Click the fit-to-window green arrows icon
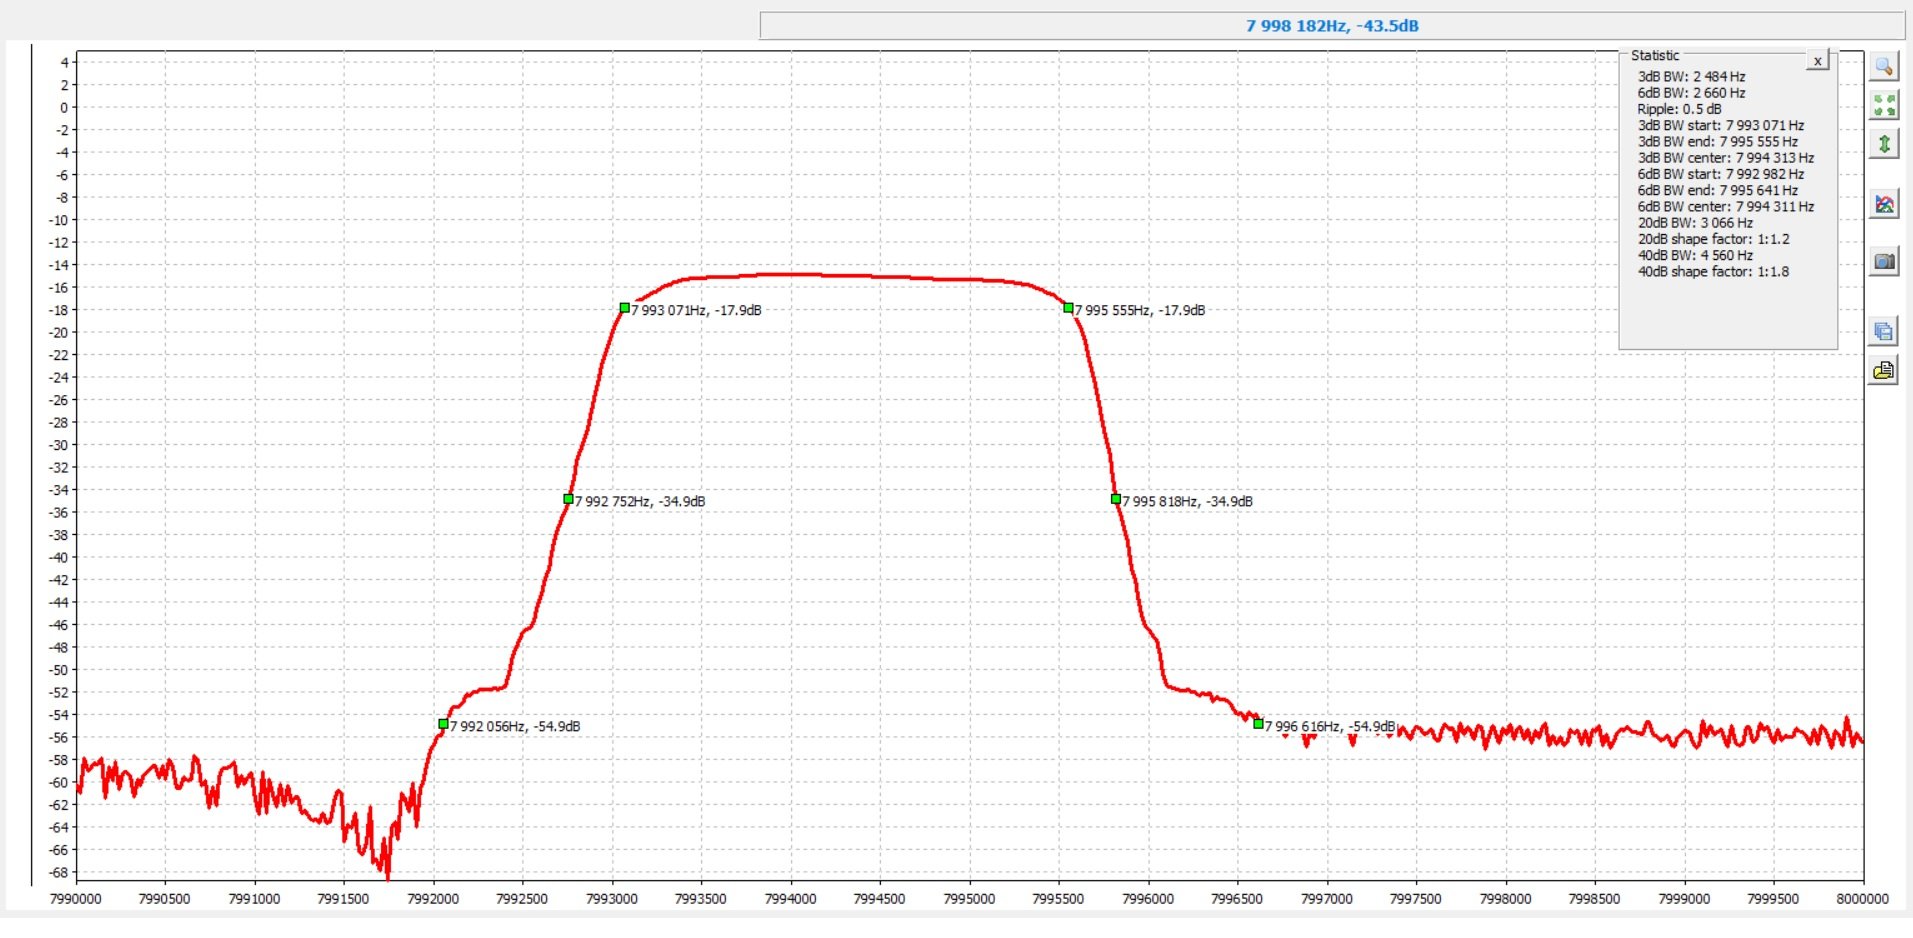 (x=1884, y=105)
